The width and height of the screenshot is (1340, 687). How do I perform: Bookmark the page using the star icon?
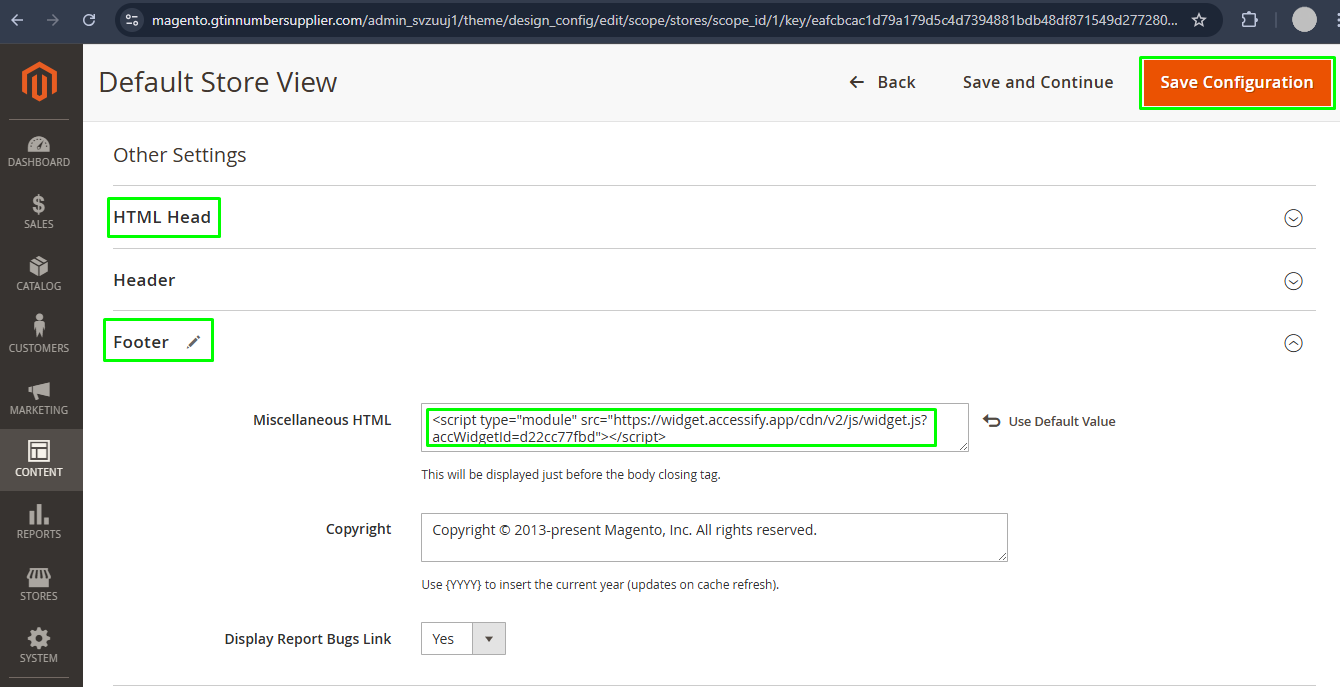tap(1198, 18)
